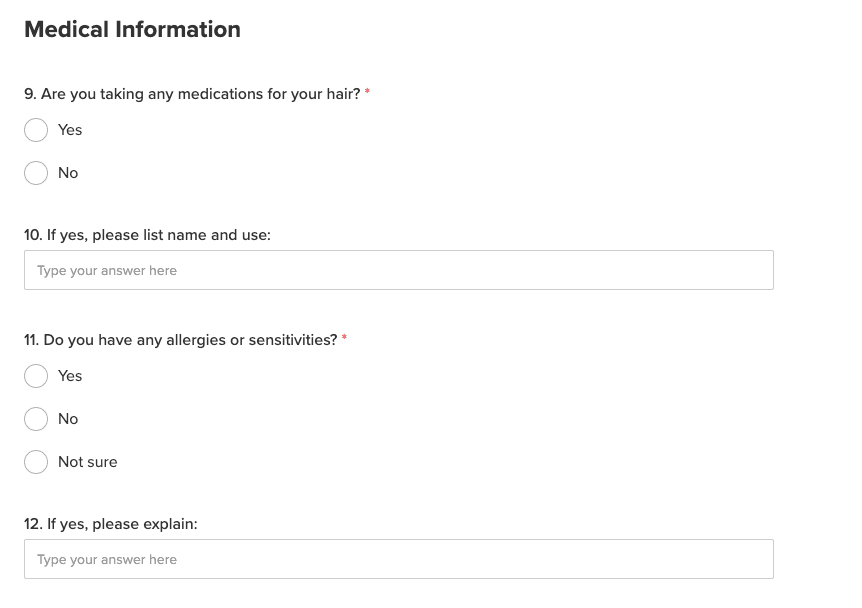The height and width of the screenshot is (608, 862).
Task: Click the Medical Information section heading
Action: (132, 30)
